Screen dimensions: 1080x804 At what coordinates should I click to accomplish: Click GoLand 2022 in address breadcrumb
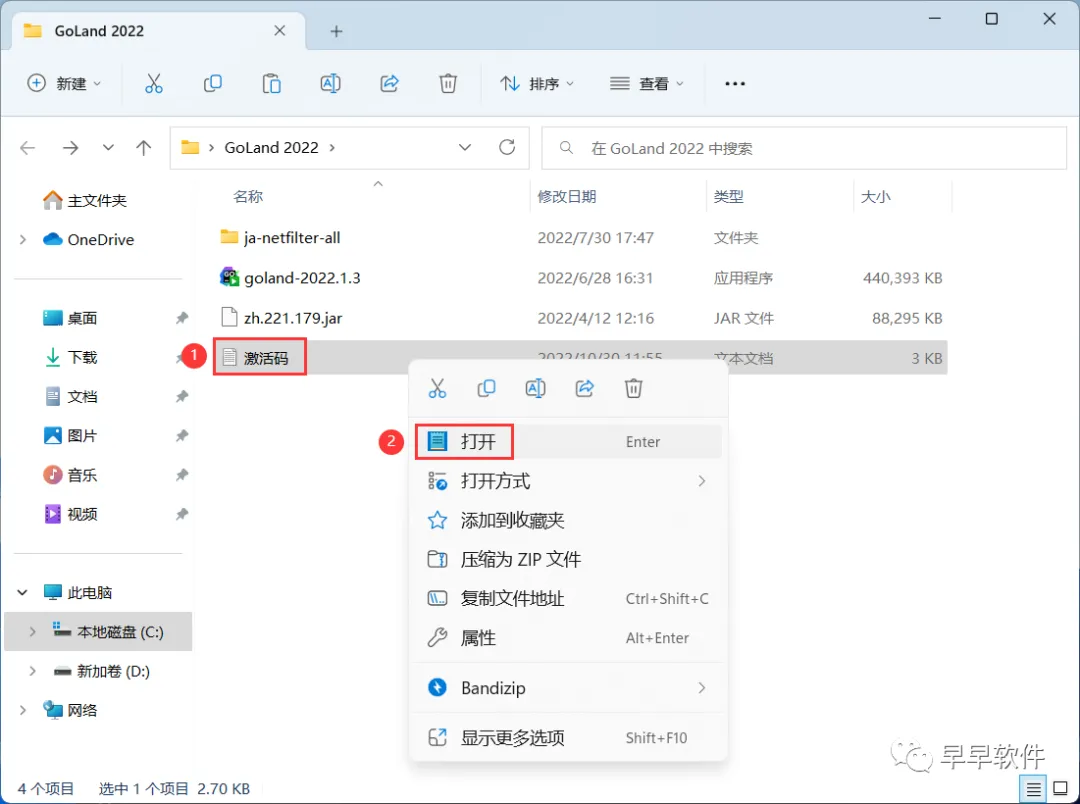click(x=271, y=147)
